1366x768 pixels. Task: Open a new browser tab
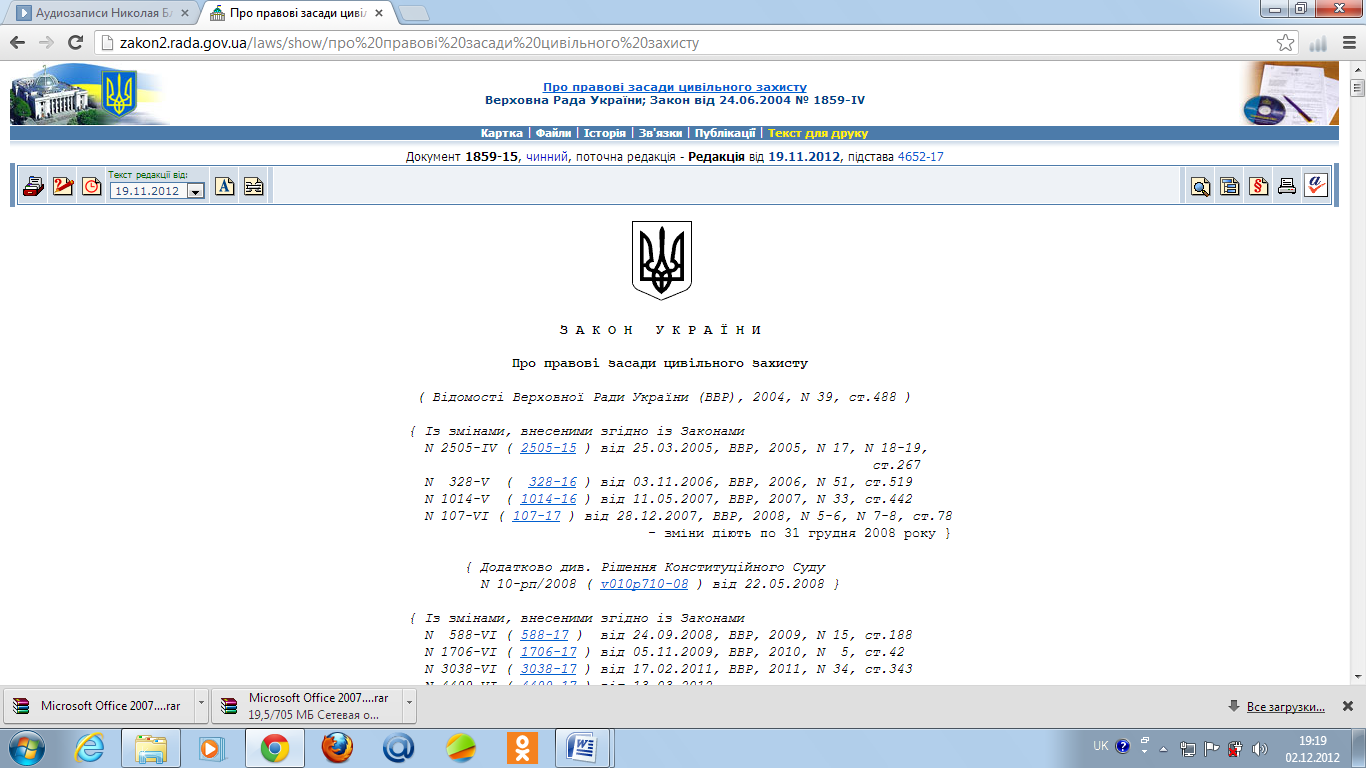point(413,13)
